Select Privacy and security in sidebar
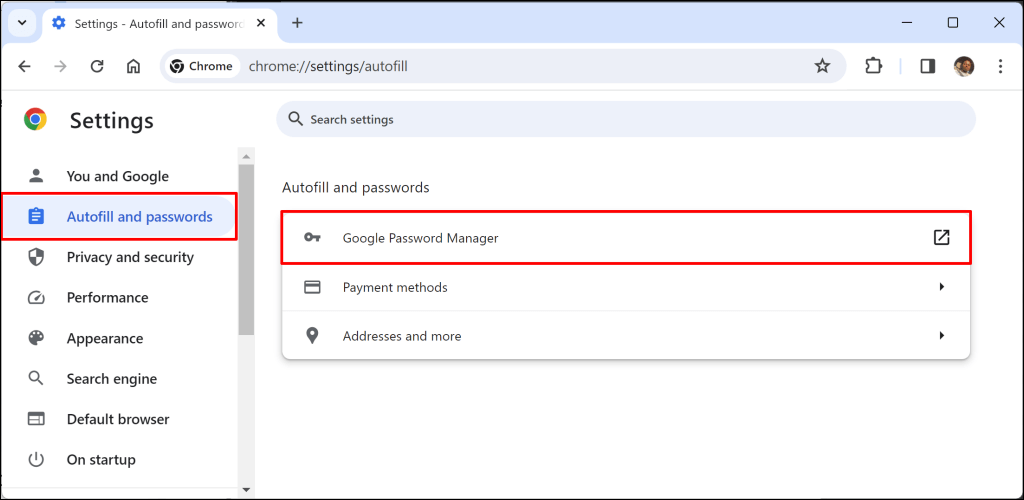 [x=129, y=257]
